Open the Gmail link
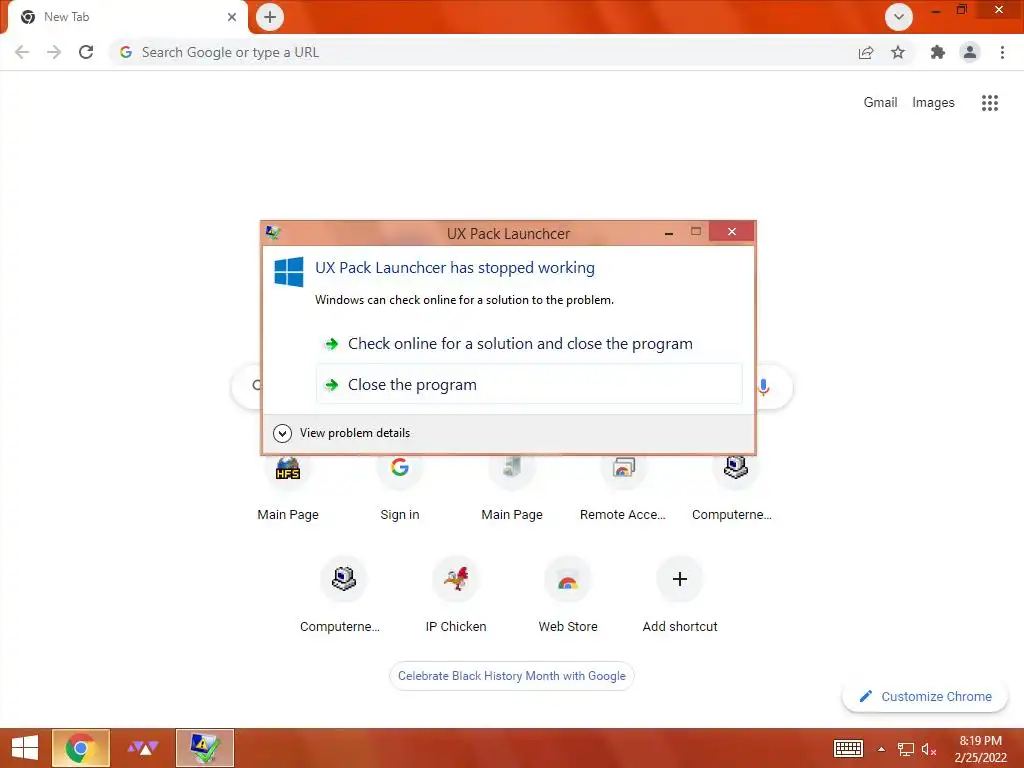Viewport: 1024px width, 768px height. click(x=880, y=103)
